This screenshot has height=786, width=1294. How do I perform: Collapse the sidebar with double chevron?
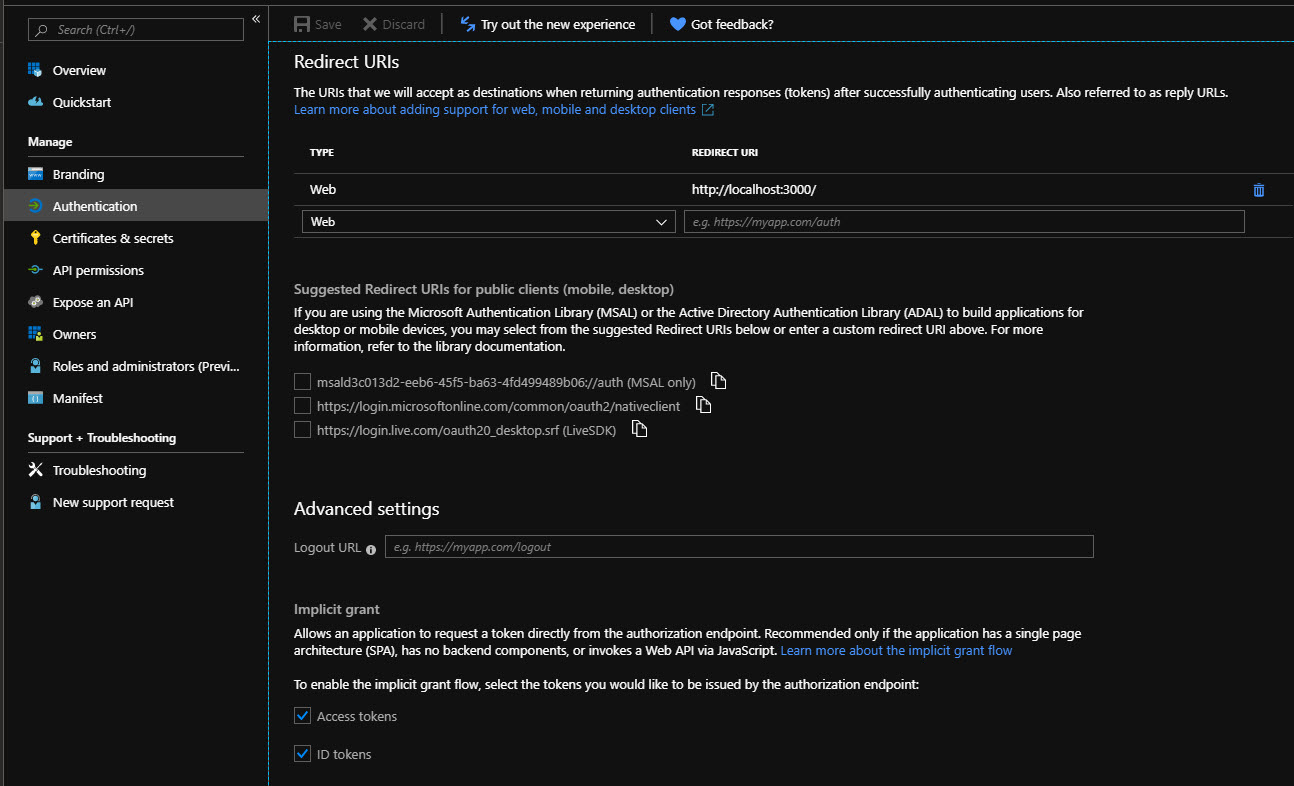[x=256, y=19]
